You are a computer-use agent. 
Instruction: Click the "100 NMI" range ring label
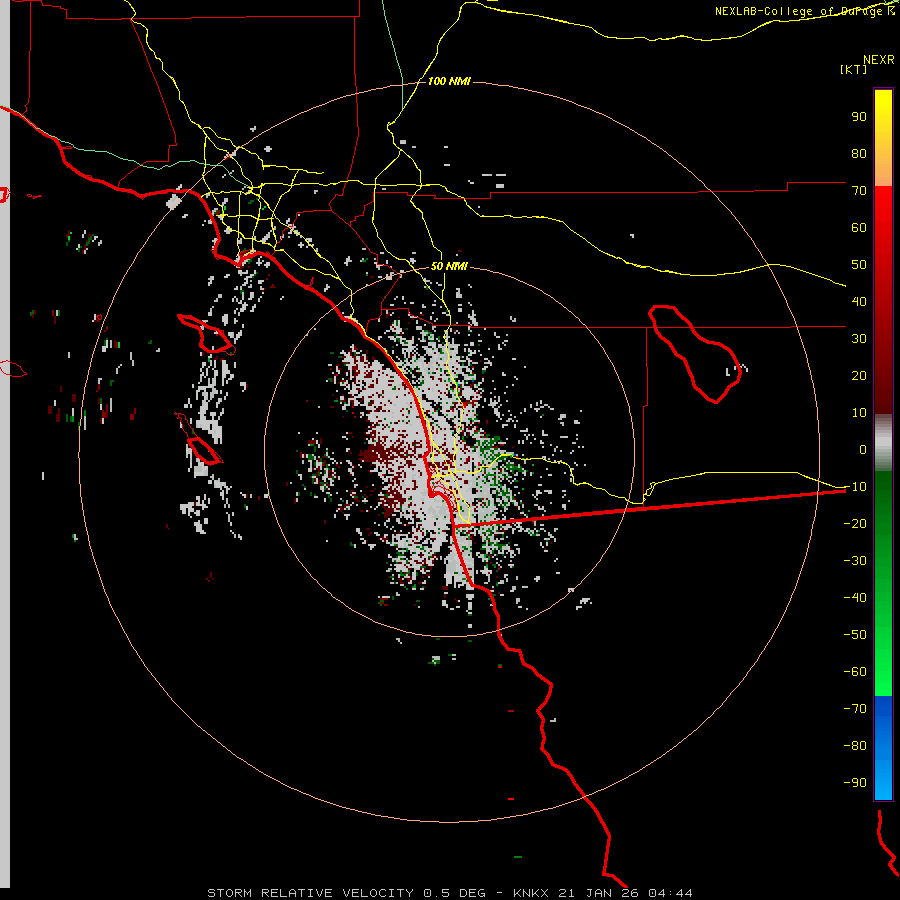click(x=449, y=82)
